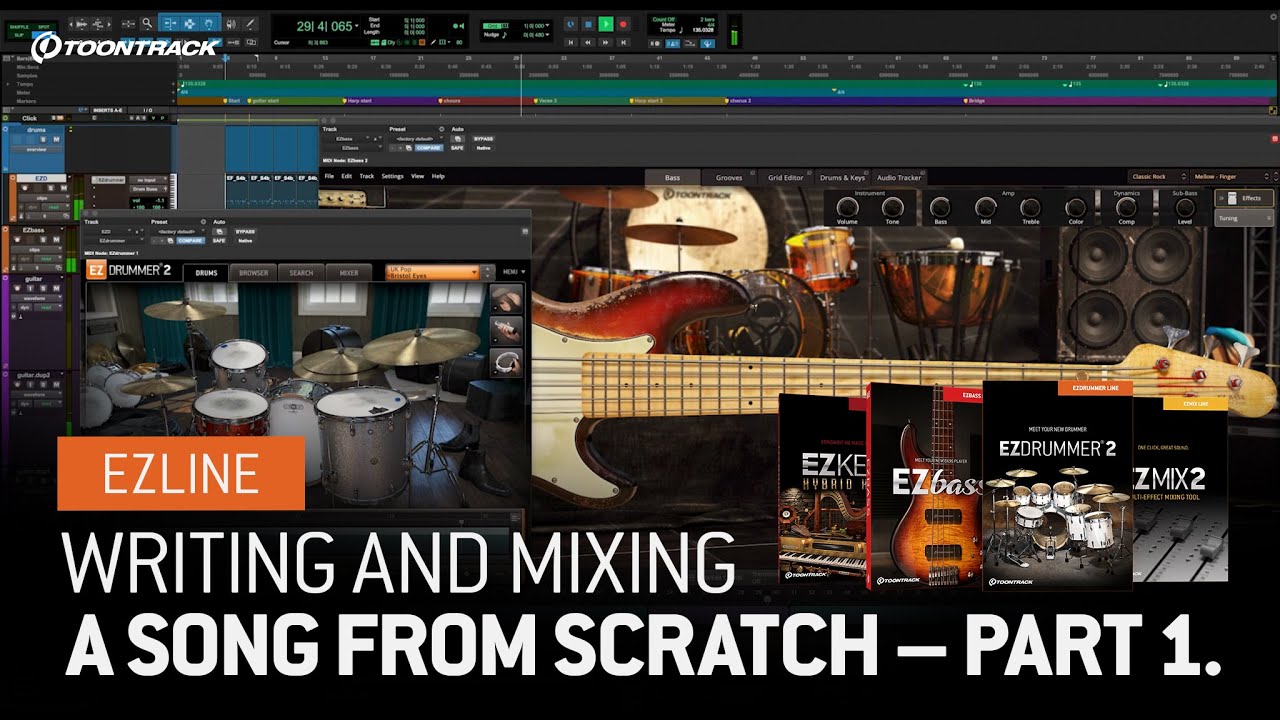The width and height of the screenshot is (1280, 720).
Task: Enable Spot edit mode
Action: (x=44, y=26)
